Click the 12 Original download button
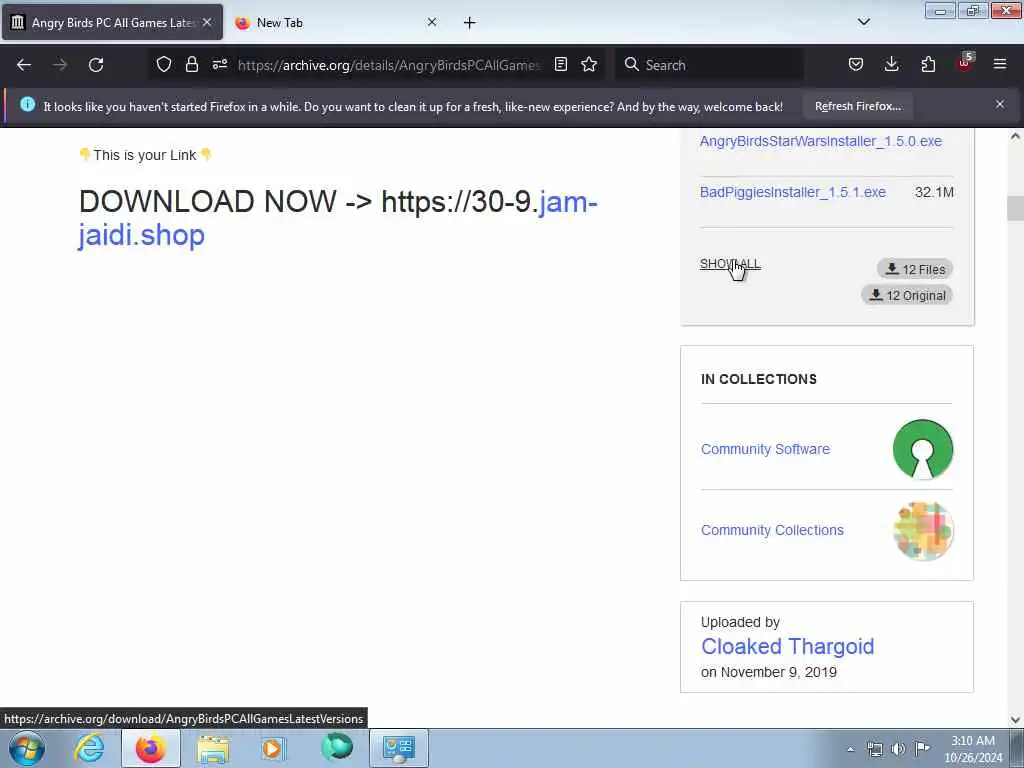This screenshot has width=1024, height=768. pyautogui.click(x=907, y=295)
